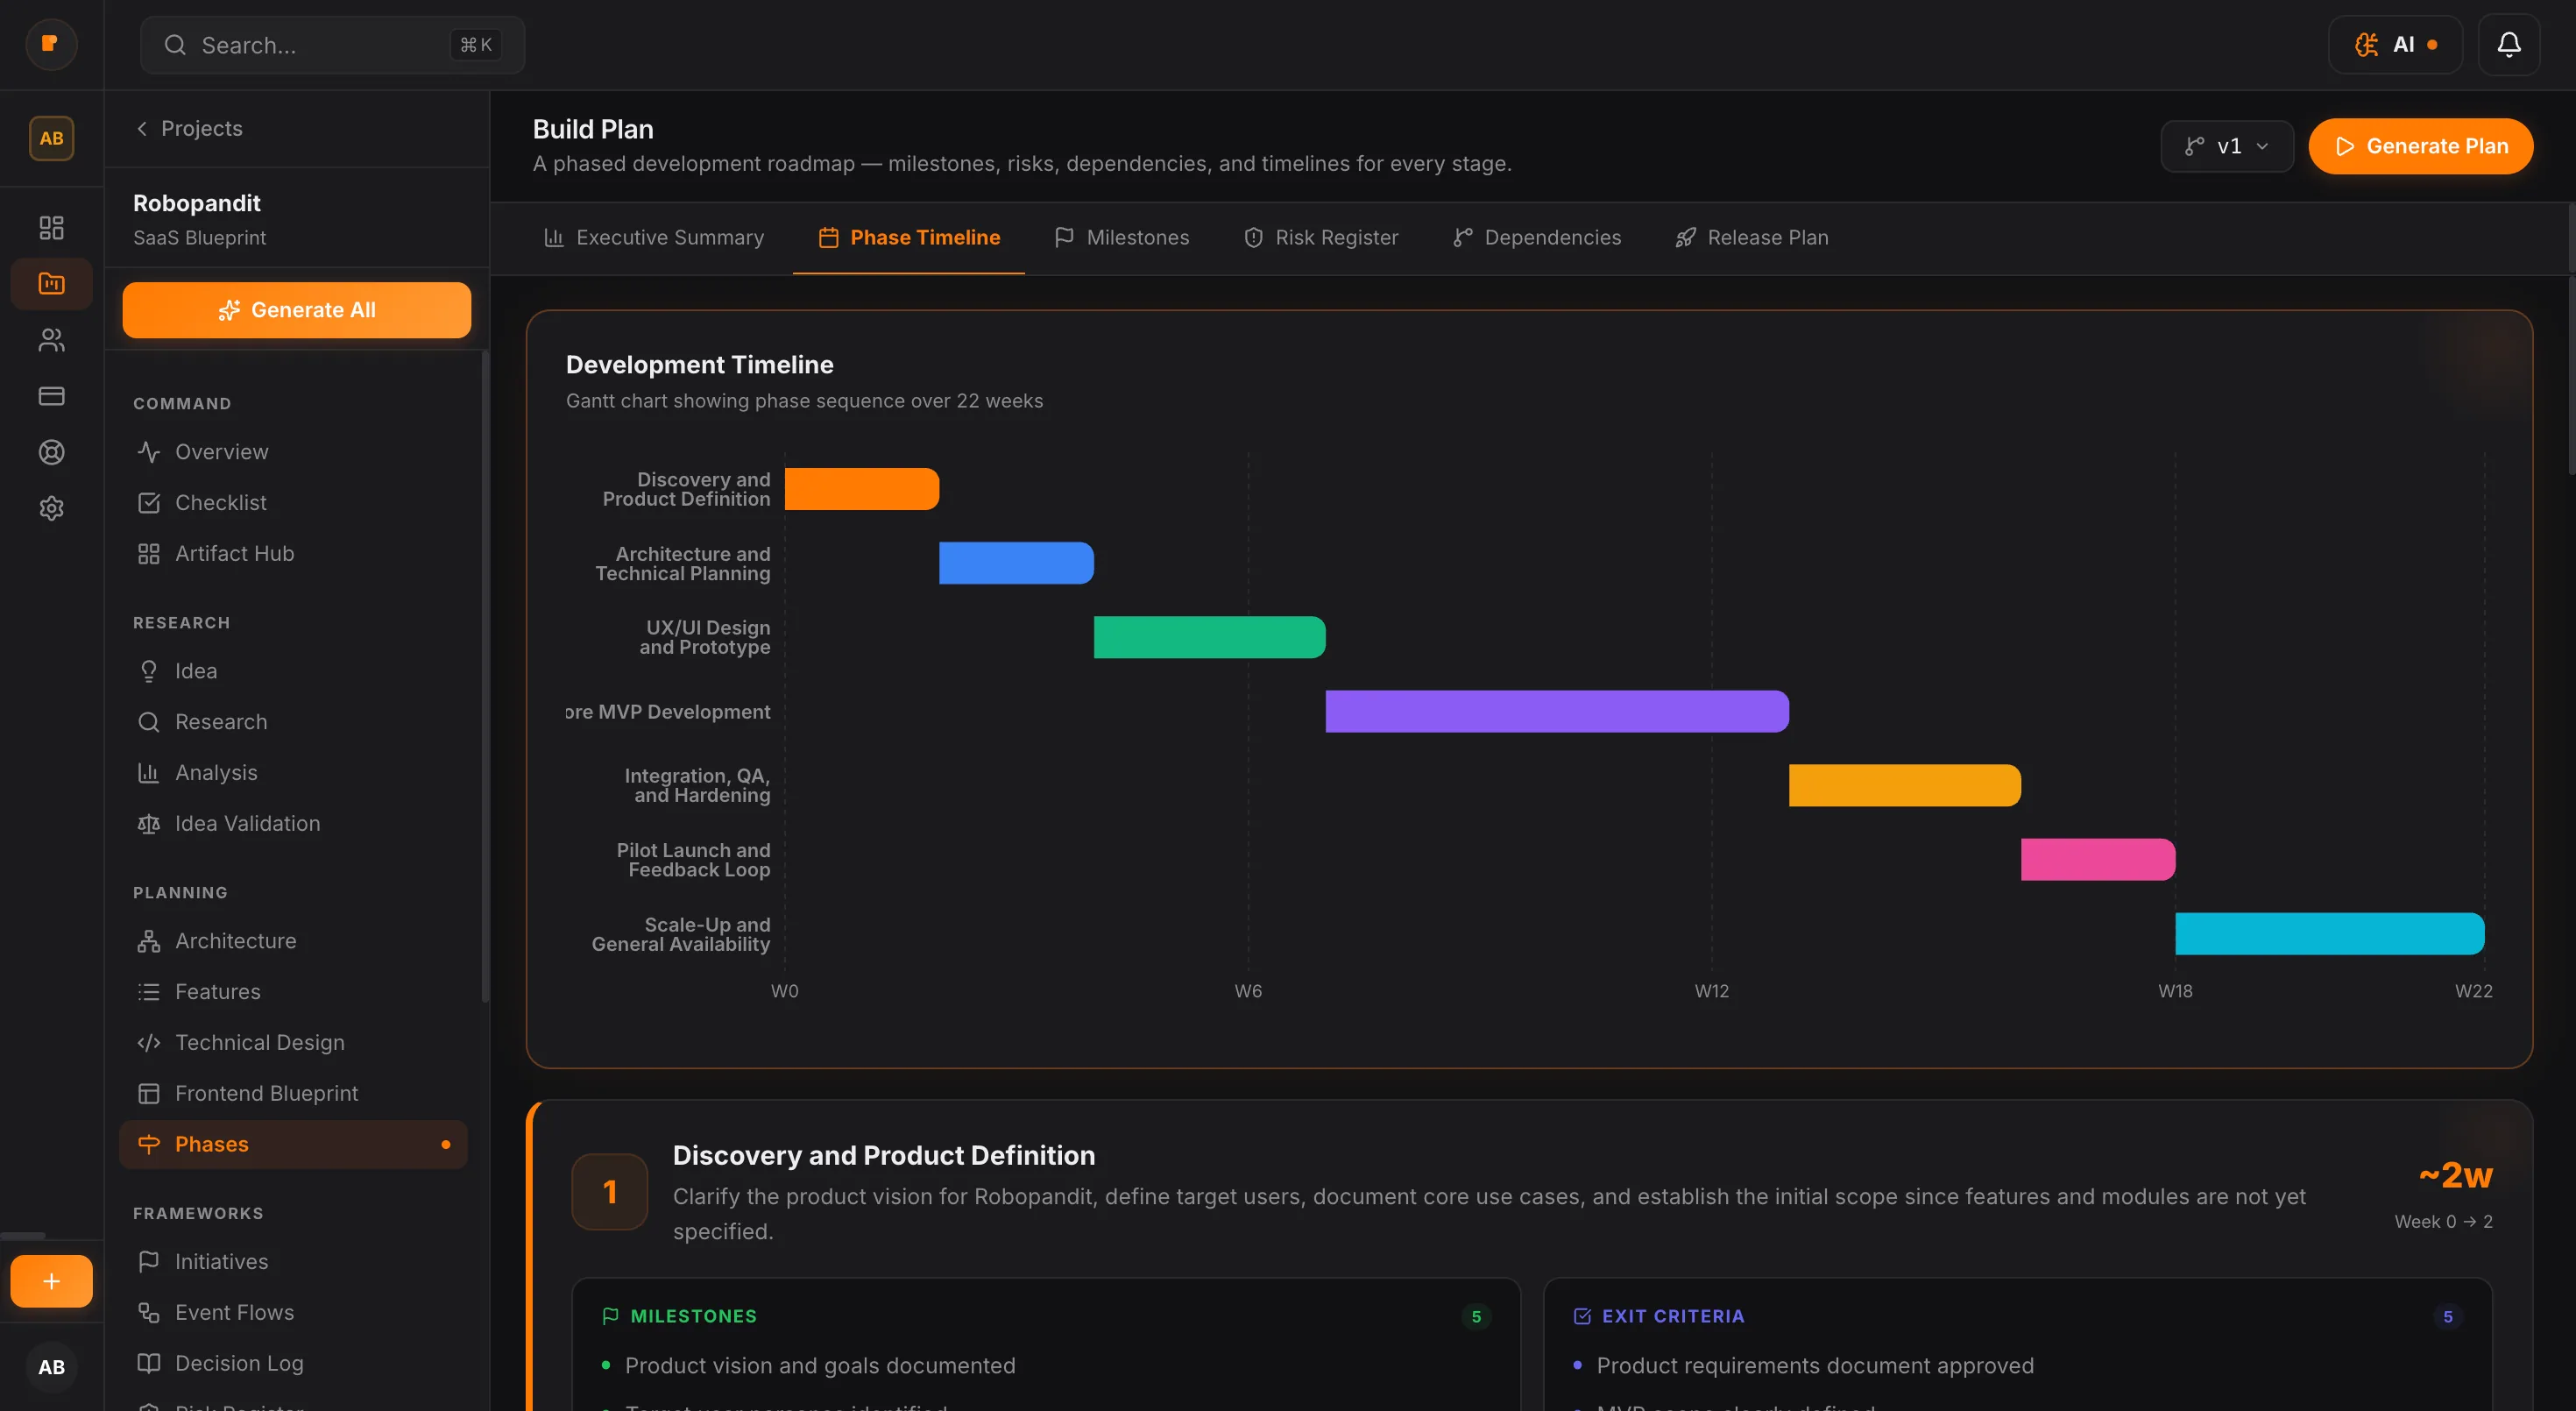Click the blue Architecture and Technical Planning bar
This screenshot has height=1411, width=2576.
(1016, 563)
